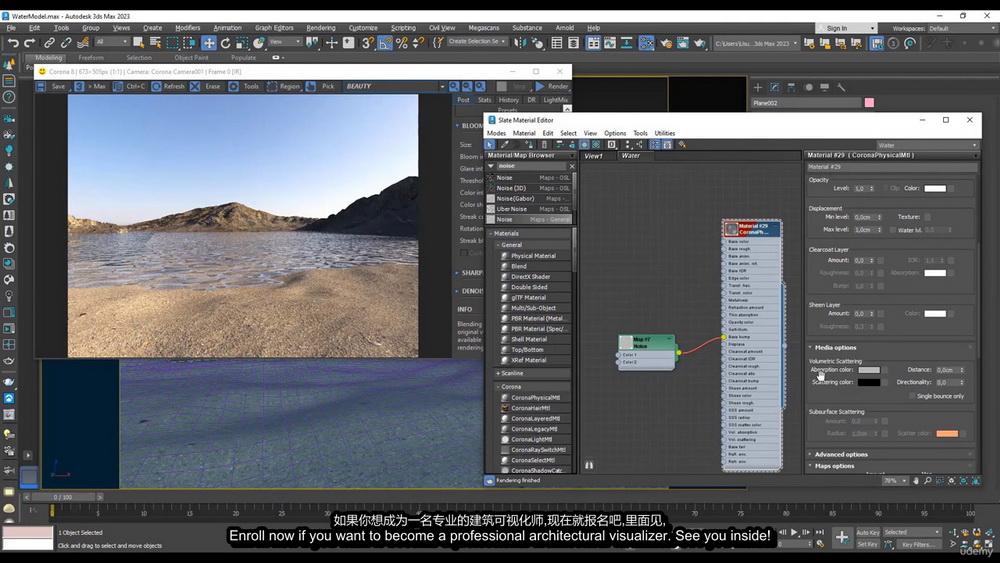Switch to the Water view tab in Slate editor
Screen dimensions: 1000x563
click(x=631, y=156)
